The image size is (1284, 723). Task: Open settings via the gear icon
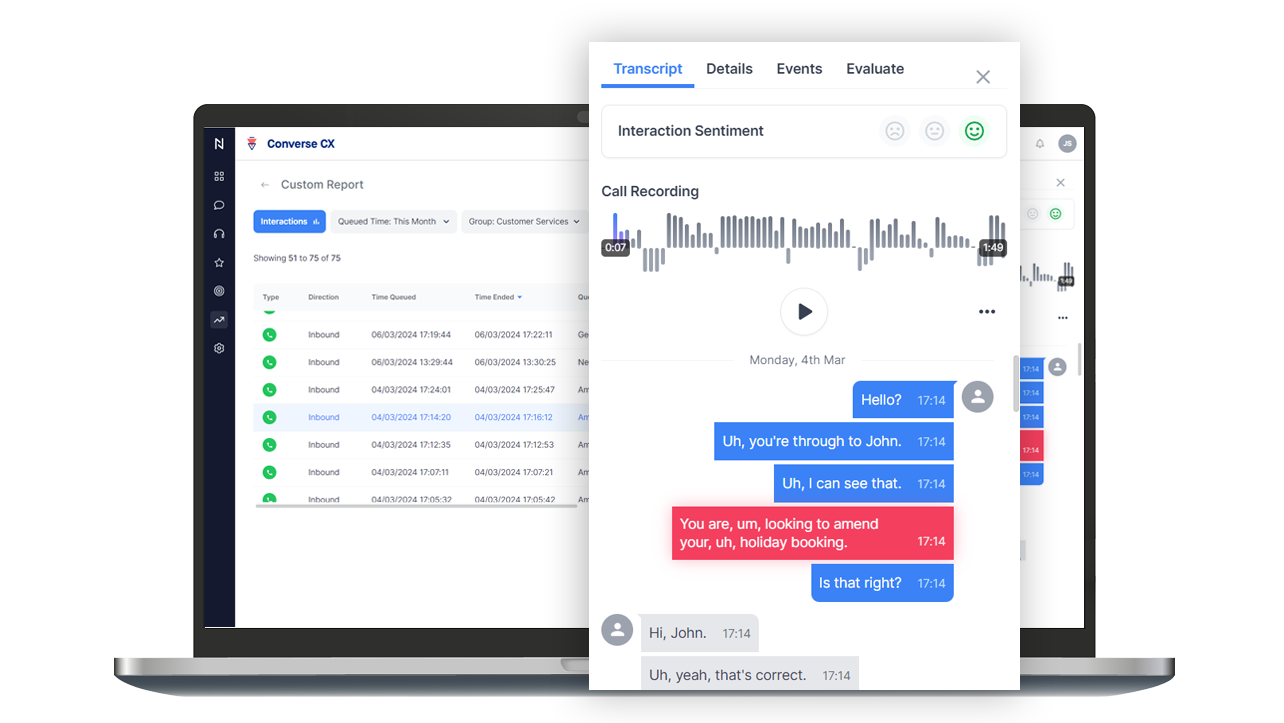coord(219,347)
